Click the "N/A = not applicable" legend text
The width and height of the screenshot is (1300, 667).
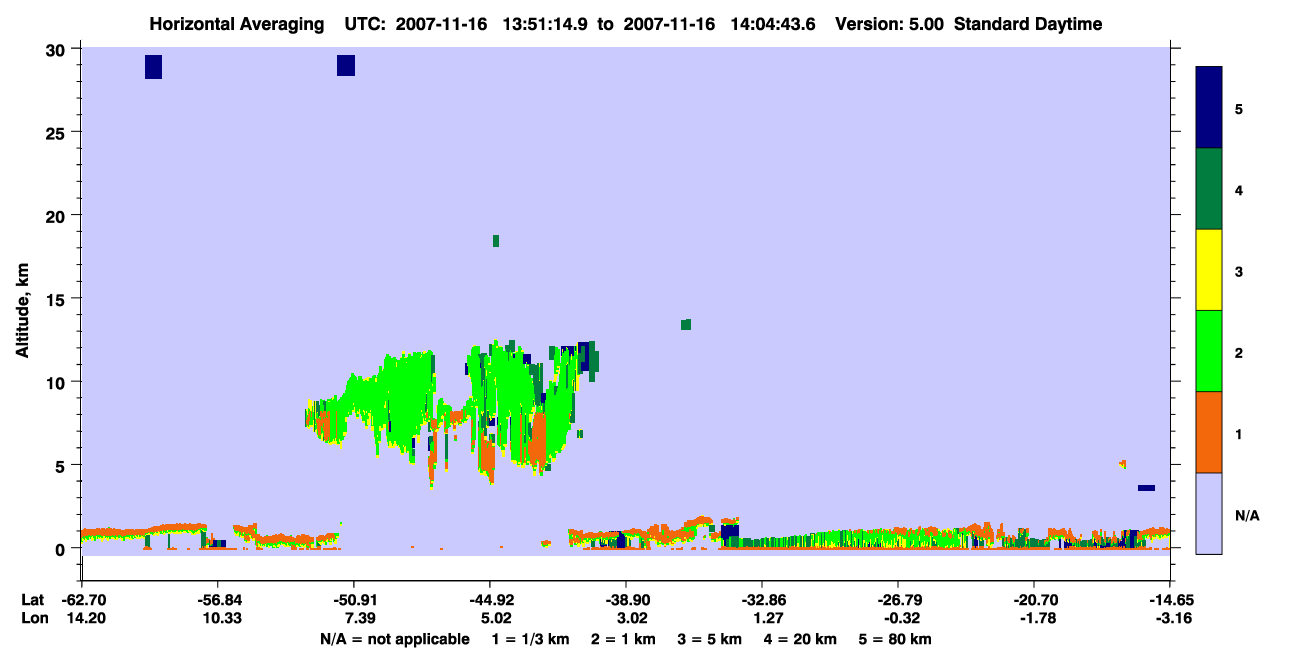pos(394,639)
